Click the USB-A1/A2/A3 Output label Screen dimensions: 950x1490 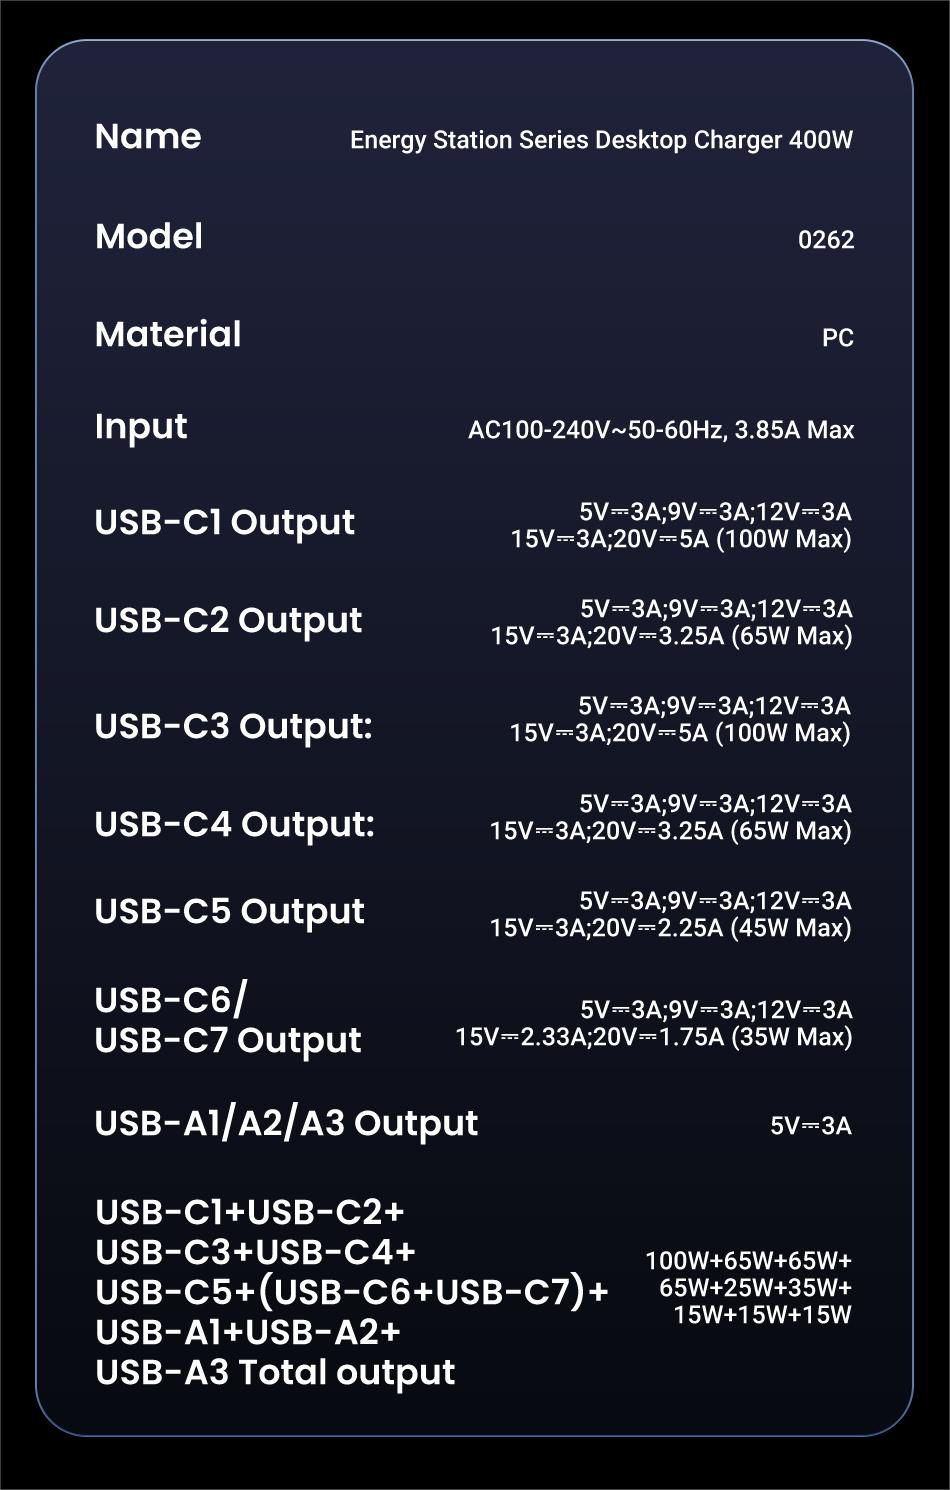pos(286,1123)
